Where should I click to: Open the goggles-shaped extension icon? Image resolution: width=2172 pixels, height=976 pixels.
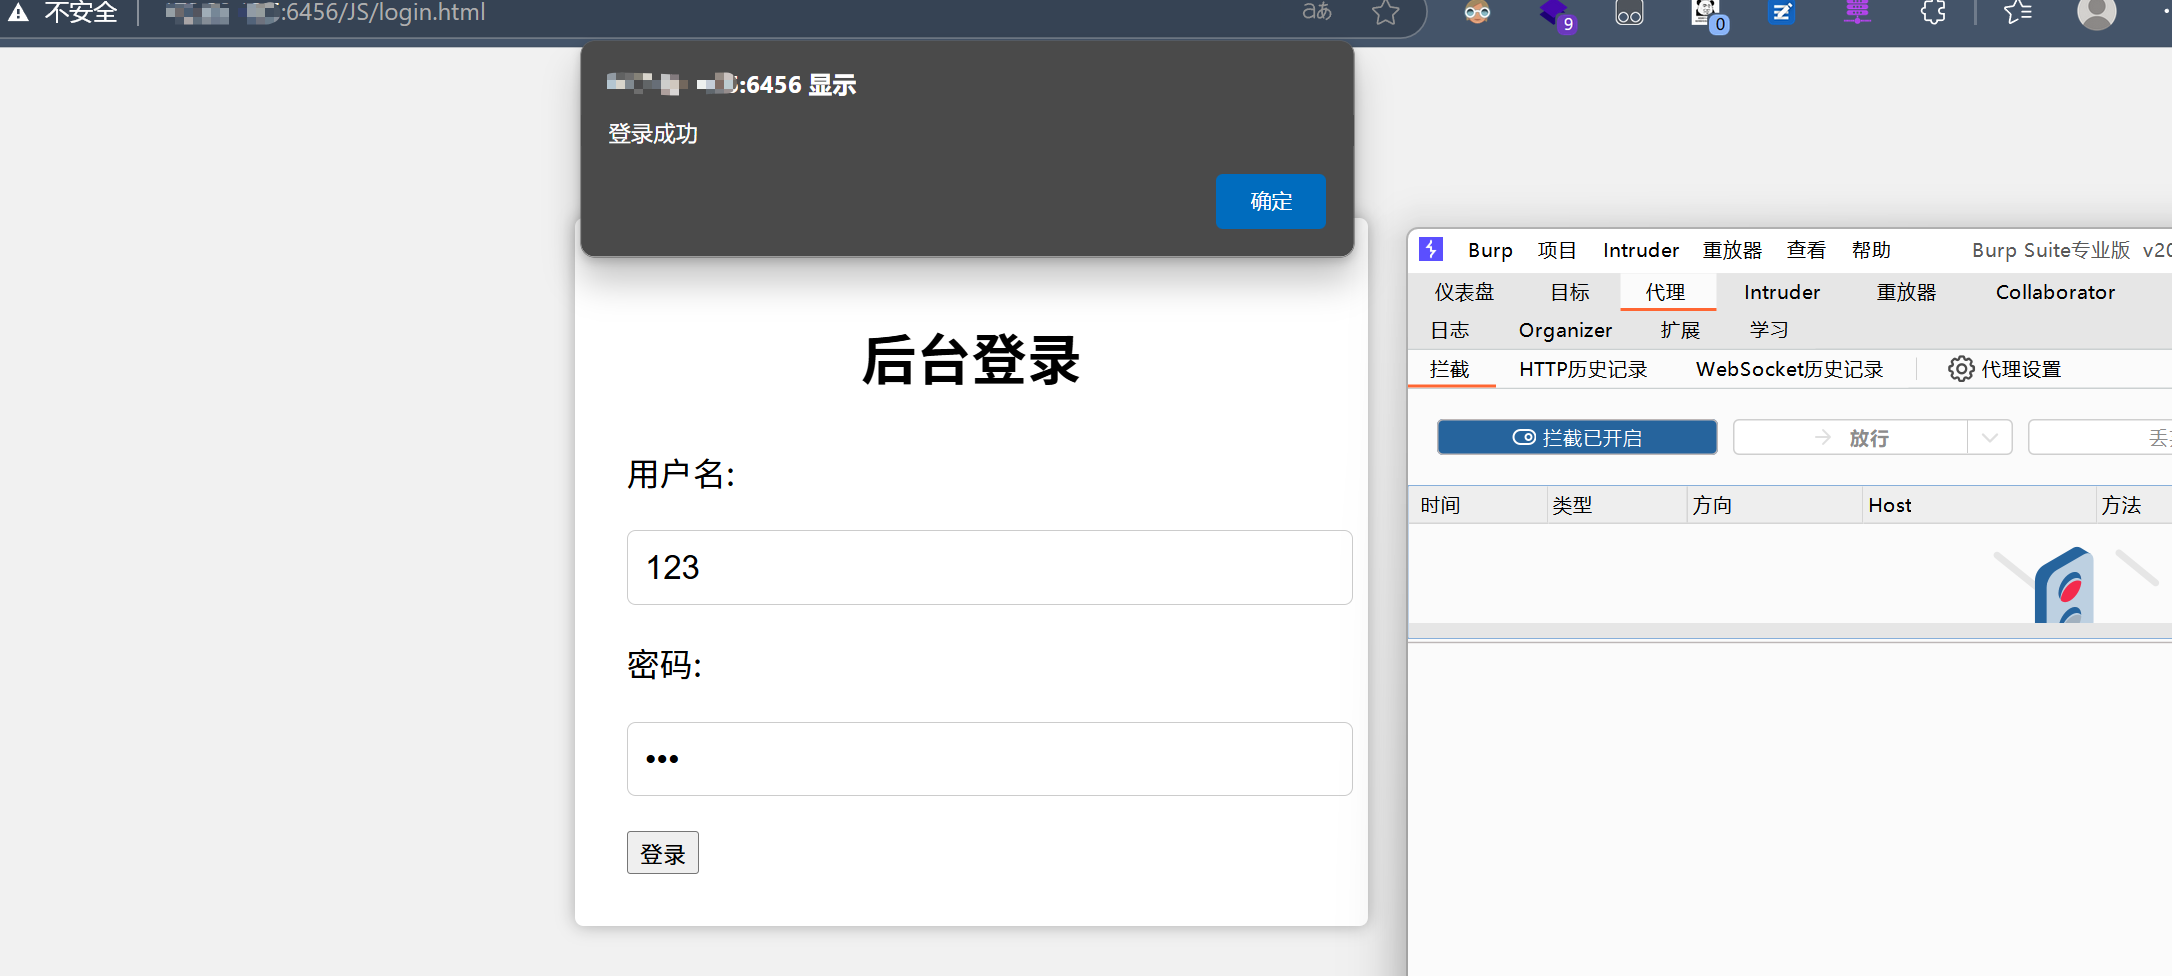click(1629, 13)
